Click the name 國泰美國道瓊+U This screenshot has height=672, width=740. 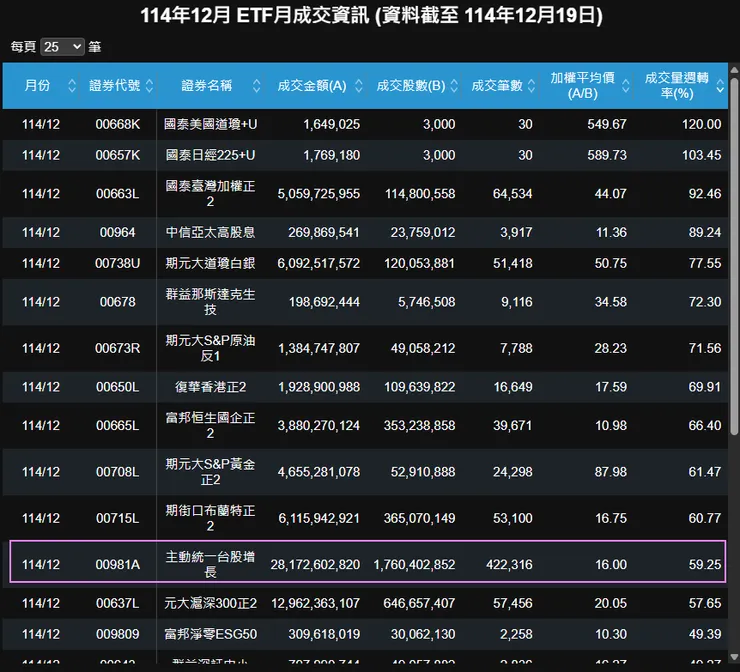[x=210, y=124]
